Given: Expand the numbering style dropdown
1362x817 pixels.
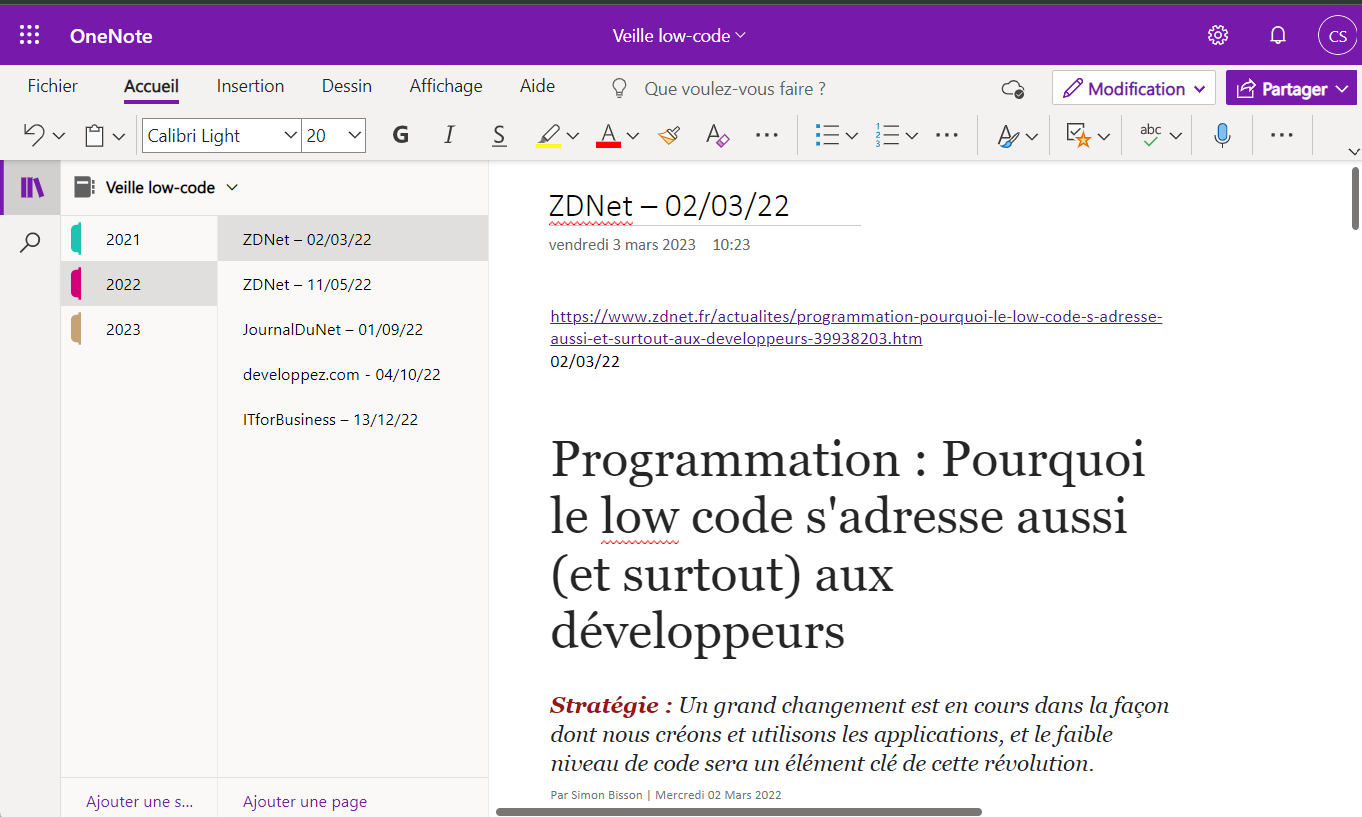Looking at the screenshot, I should click(912, 136).
